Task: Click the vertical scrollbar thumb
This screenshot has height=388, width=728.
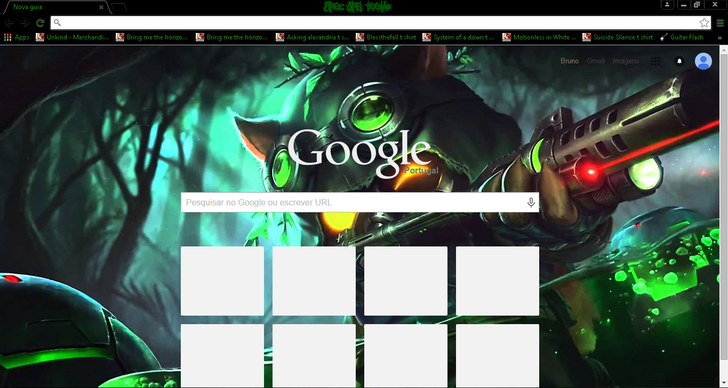Action: 723,207
